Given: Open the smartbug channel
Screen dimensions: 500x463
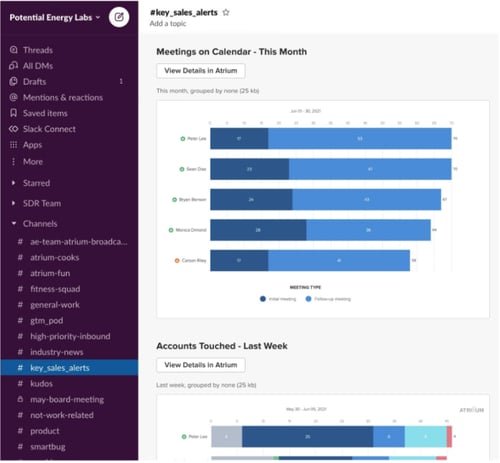Looking at the screenshot, I should tap(69, 447).
